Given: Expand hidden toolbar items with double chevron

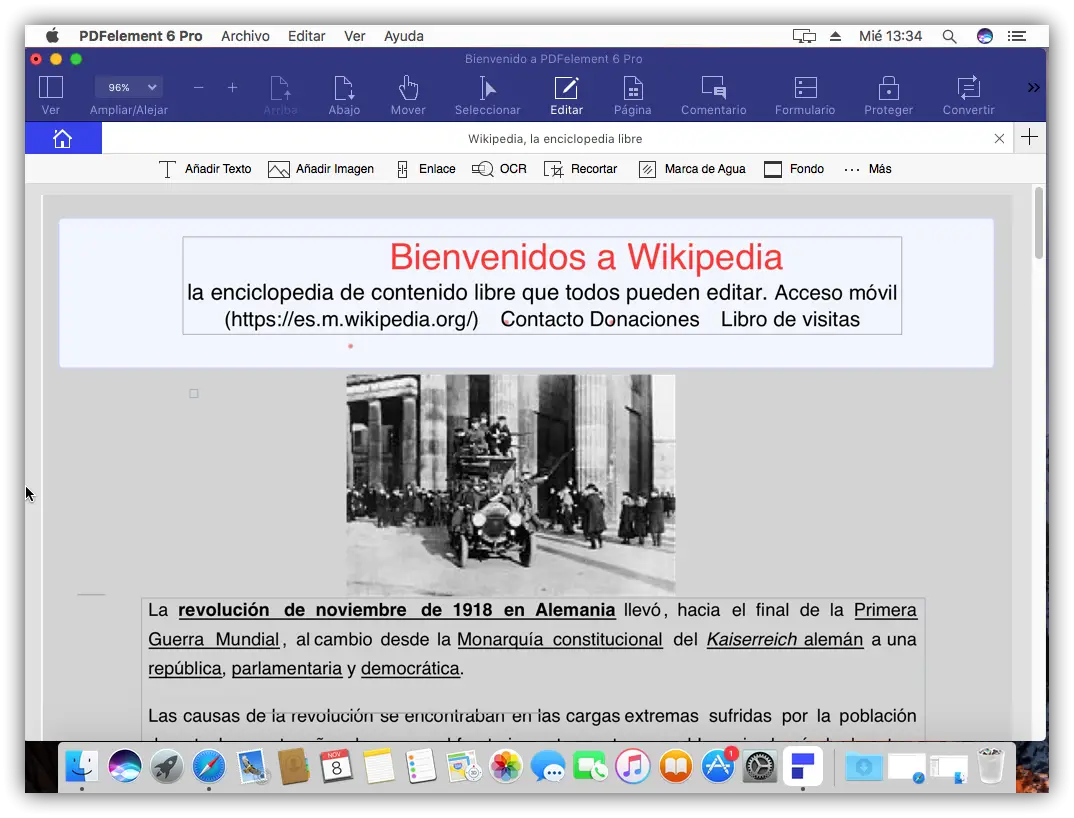Looking at the screenshot, I should [1033, 88].
